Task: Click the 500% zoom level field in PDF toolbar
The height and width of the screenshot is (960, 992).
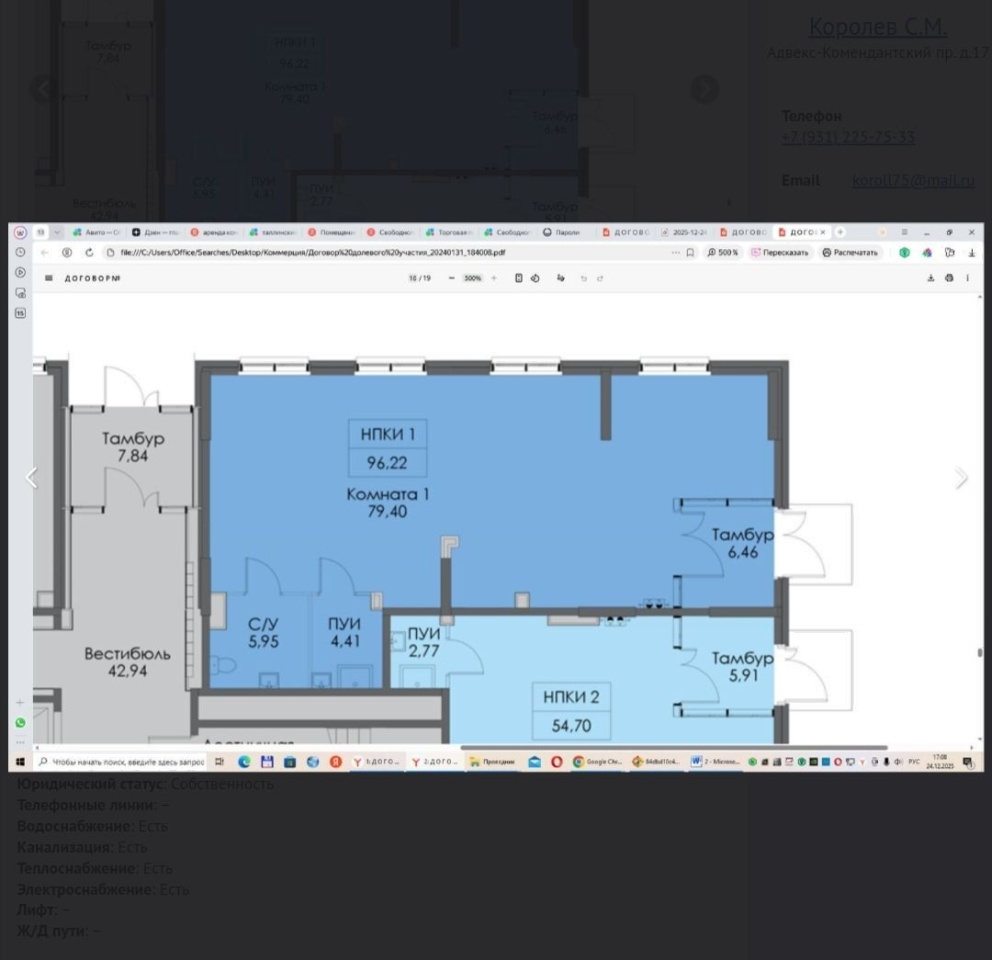Action: coord(472,278)
